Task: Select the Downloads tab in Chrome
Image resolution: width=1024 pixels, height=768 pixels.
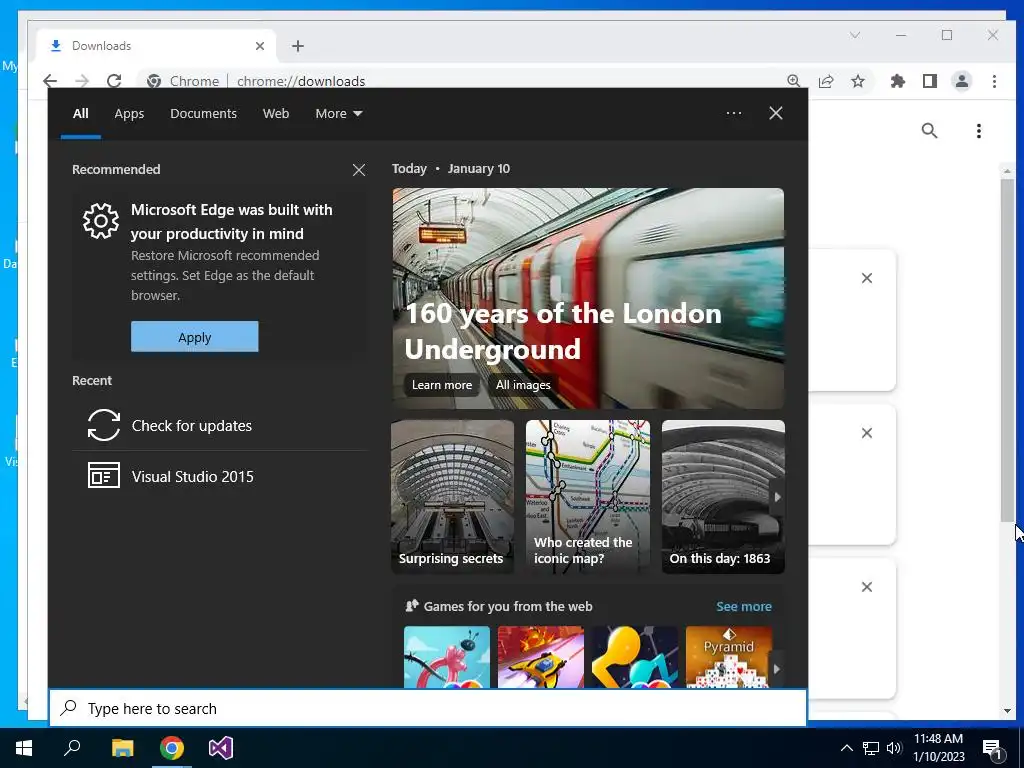Action: [x=156, y=46]
